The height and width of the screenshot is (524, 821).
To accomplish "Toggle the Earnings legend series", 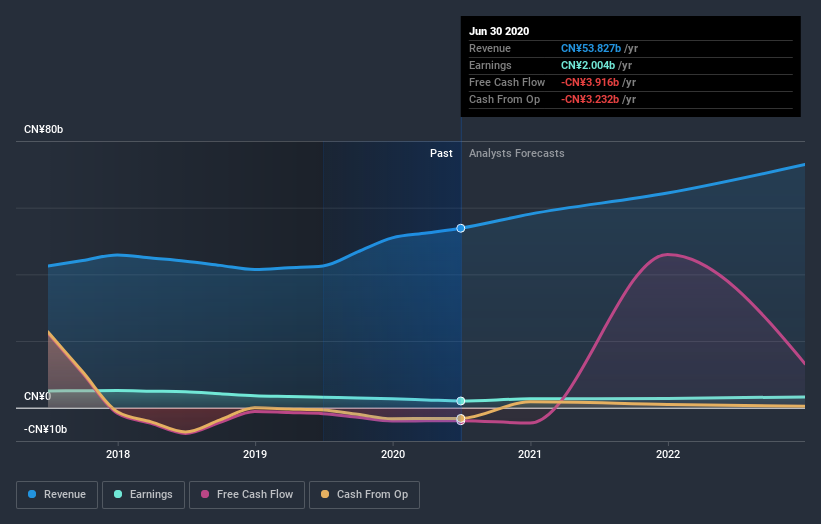I will pyautogui.click(x=143, y=495).
